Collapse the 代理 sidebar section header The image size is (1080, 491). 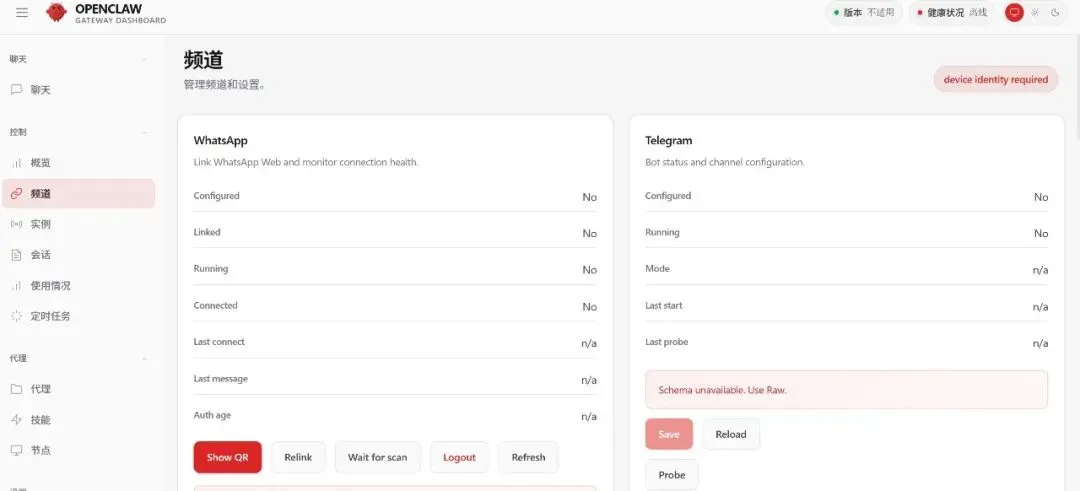(x=144, y=358)
